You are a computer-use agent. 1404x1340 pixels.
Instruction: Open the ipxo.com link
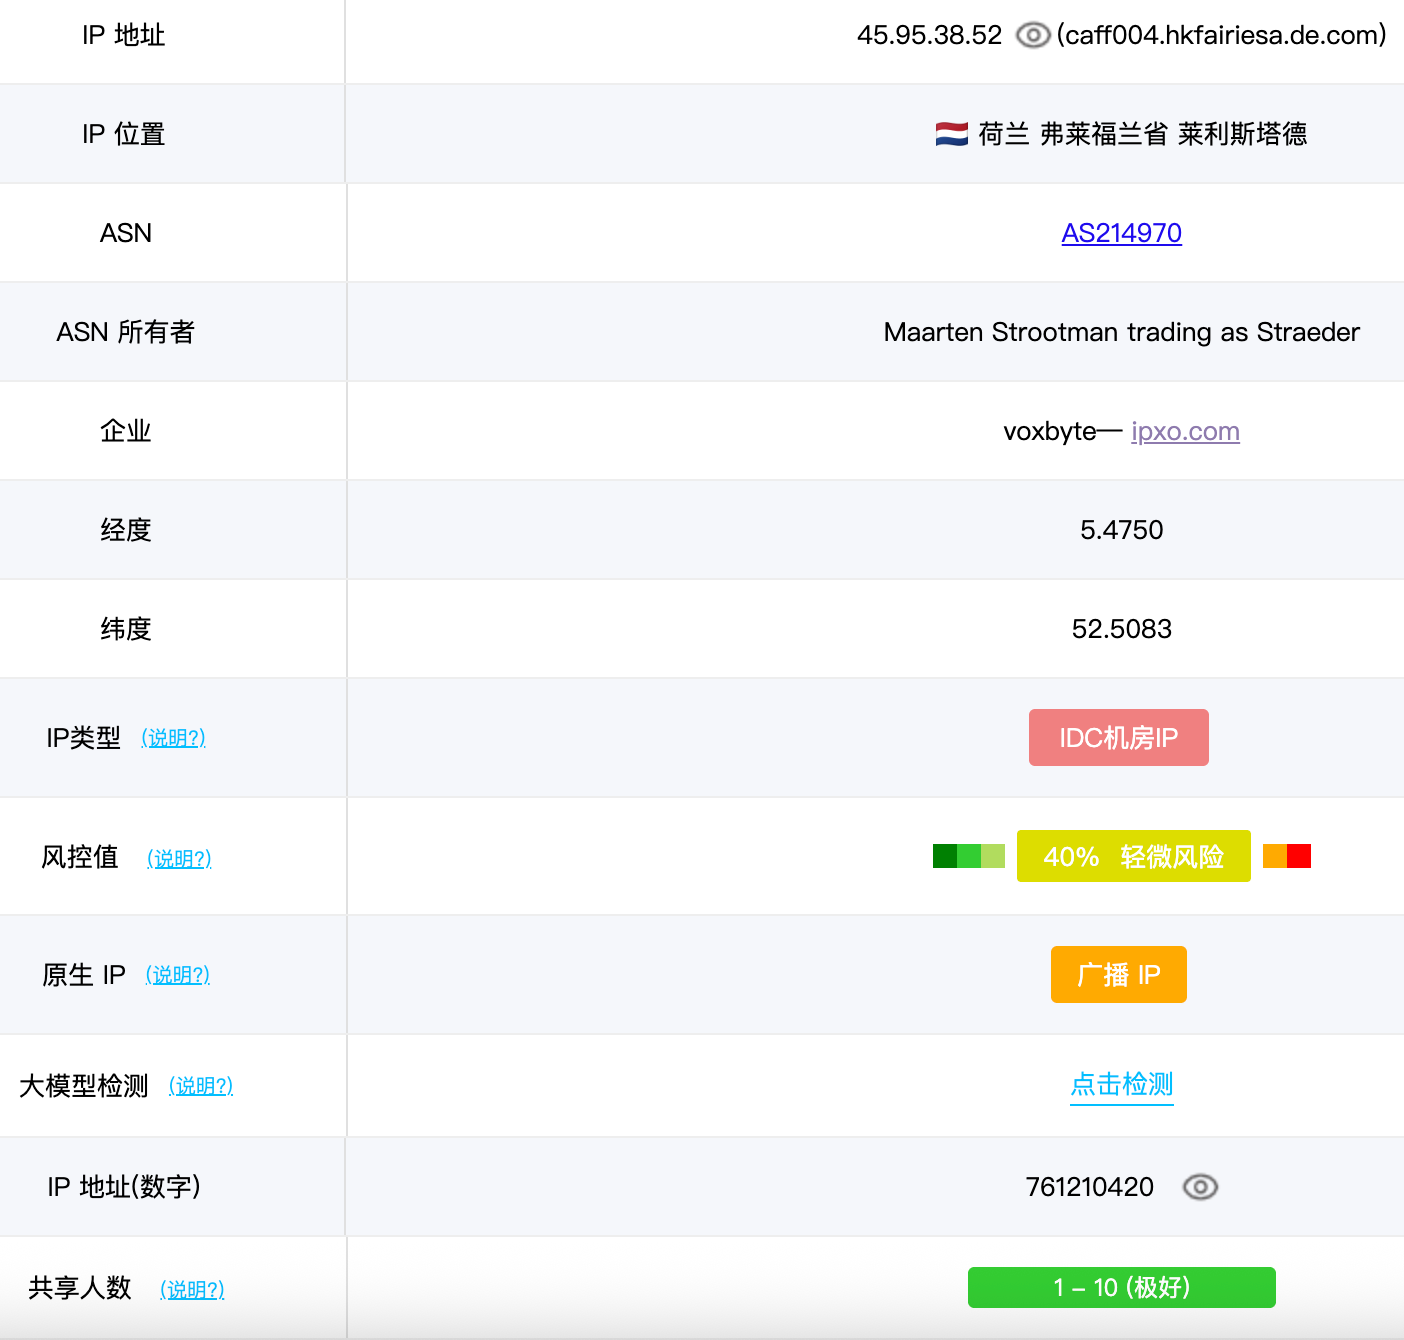[1185, 431]
